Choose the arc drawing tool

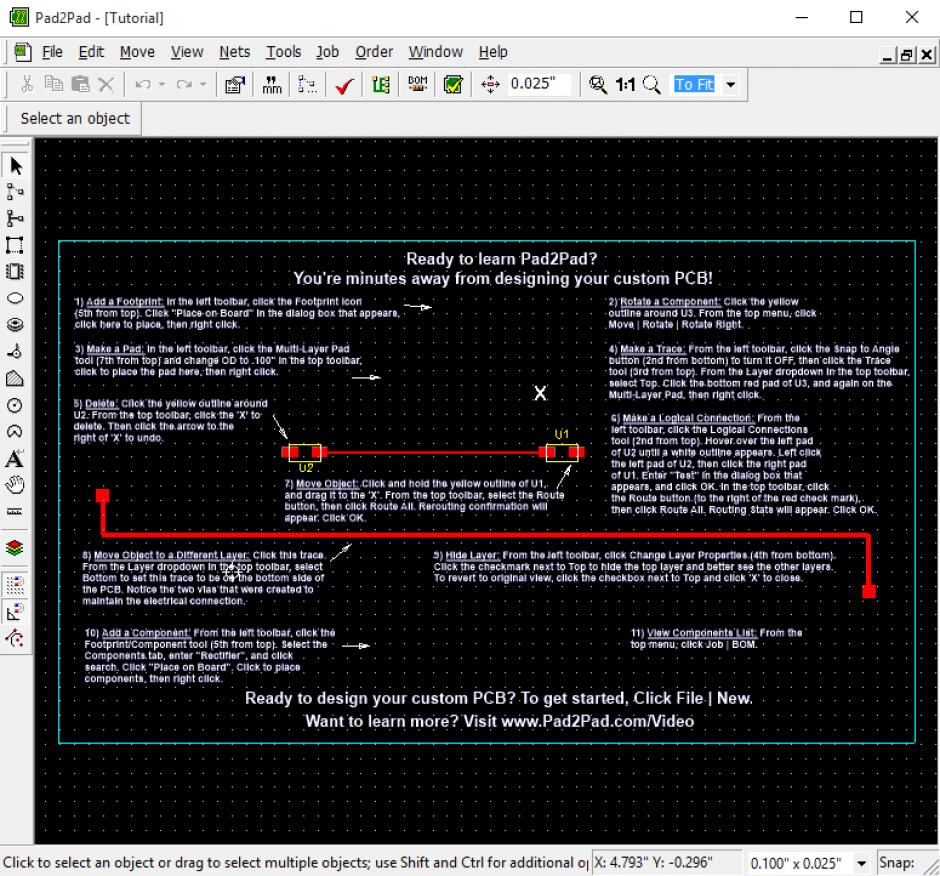[x=16, y=432]
